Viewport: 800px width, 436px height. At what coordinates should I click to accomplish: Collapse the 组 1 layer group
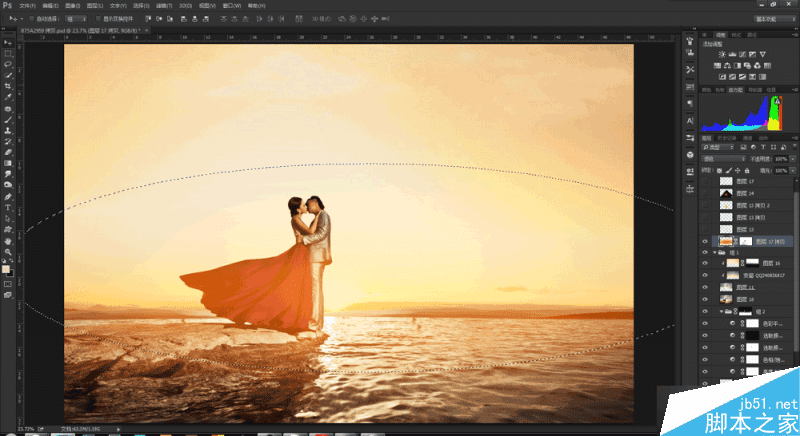(713, 253)
